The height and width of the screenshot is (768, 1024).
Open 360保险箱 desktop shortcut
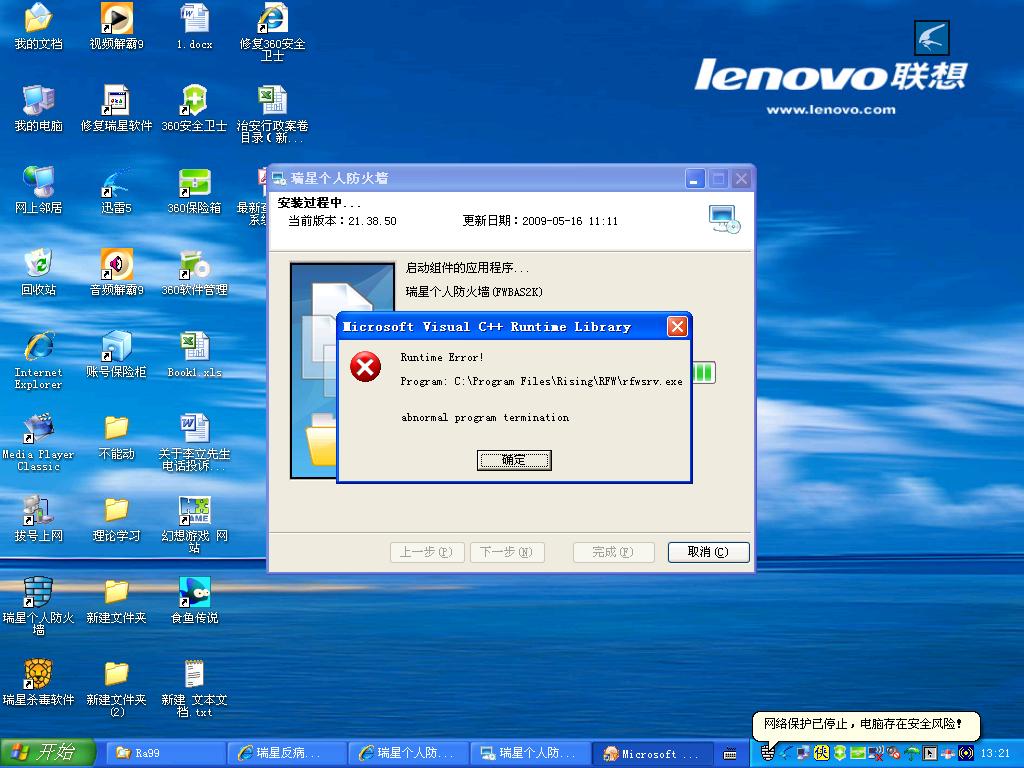(195, 190)
